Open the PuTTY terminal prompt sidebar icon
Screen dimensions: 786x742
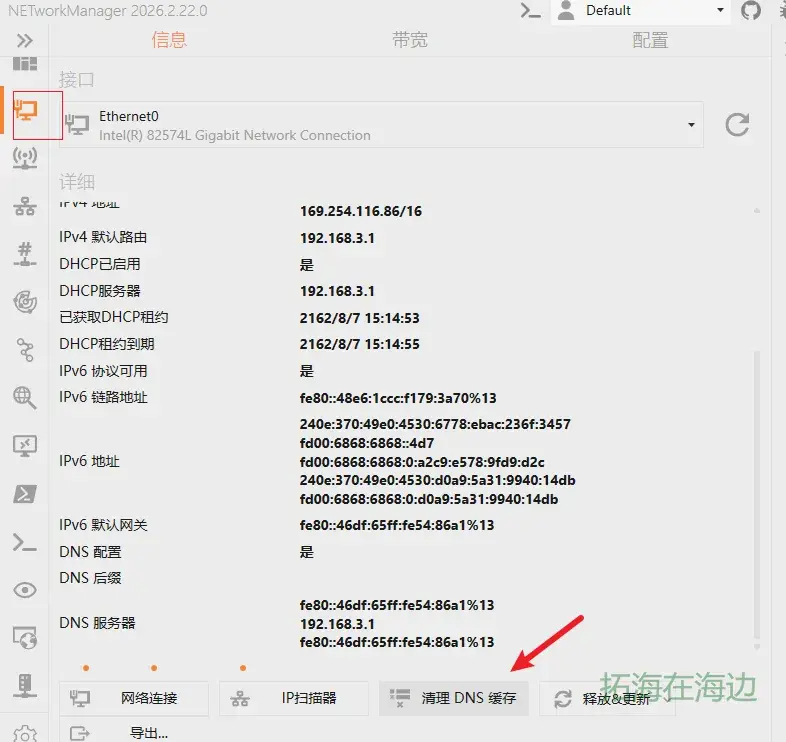(25, 542)
